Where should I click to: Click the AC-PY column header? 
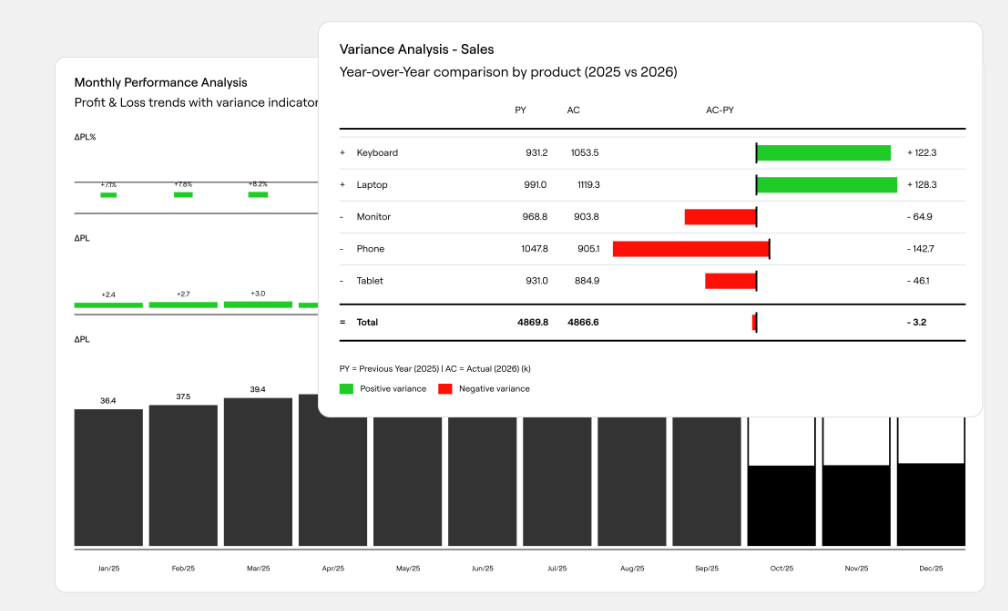(x=720, y=111)
